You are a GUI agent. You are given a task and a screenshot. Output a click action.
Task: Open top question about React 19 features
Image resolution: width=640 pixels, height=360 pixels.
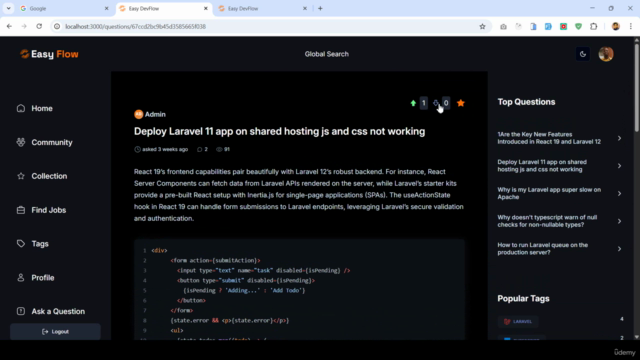(x=549, y=138)
